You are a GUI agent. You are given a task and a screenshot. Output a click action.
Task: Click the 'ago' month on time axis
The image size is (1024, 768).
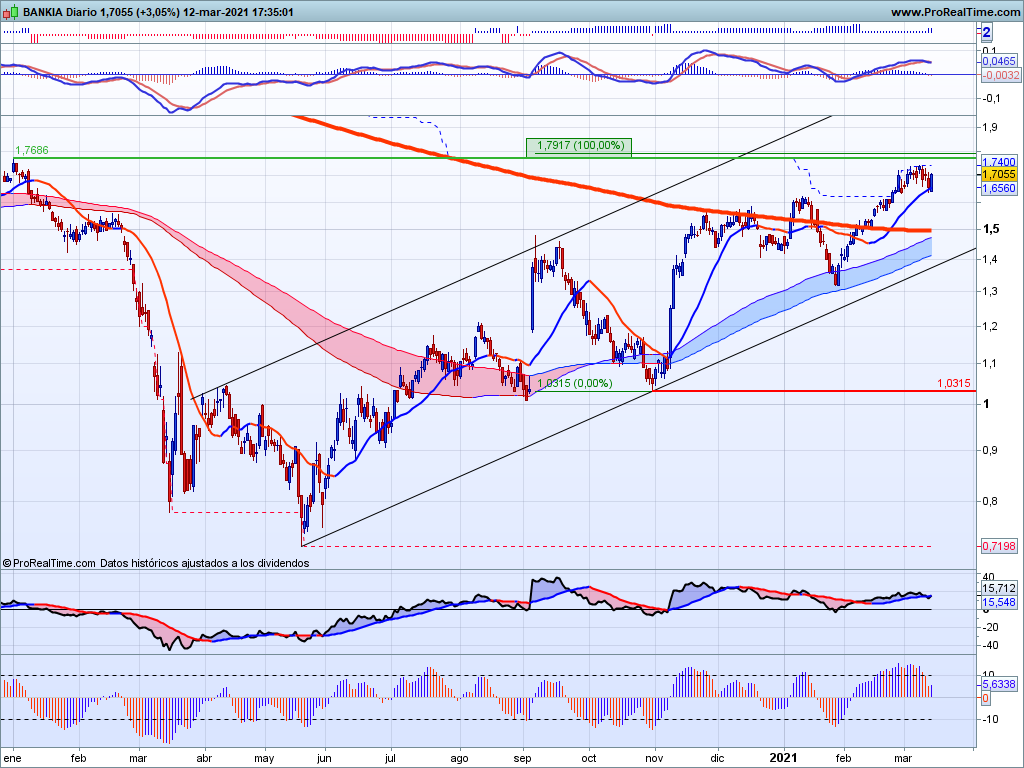459,758
